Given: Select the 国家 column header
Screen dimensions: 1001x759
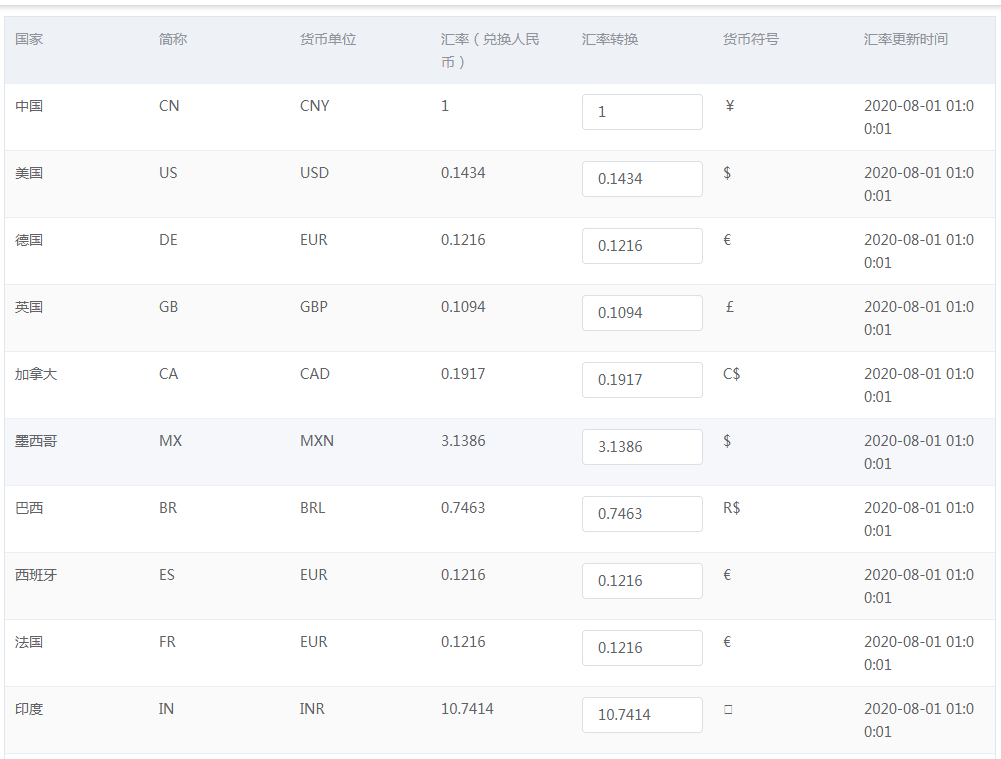Looking at the screenshot, I should point(29,40).
